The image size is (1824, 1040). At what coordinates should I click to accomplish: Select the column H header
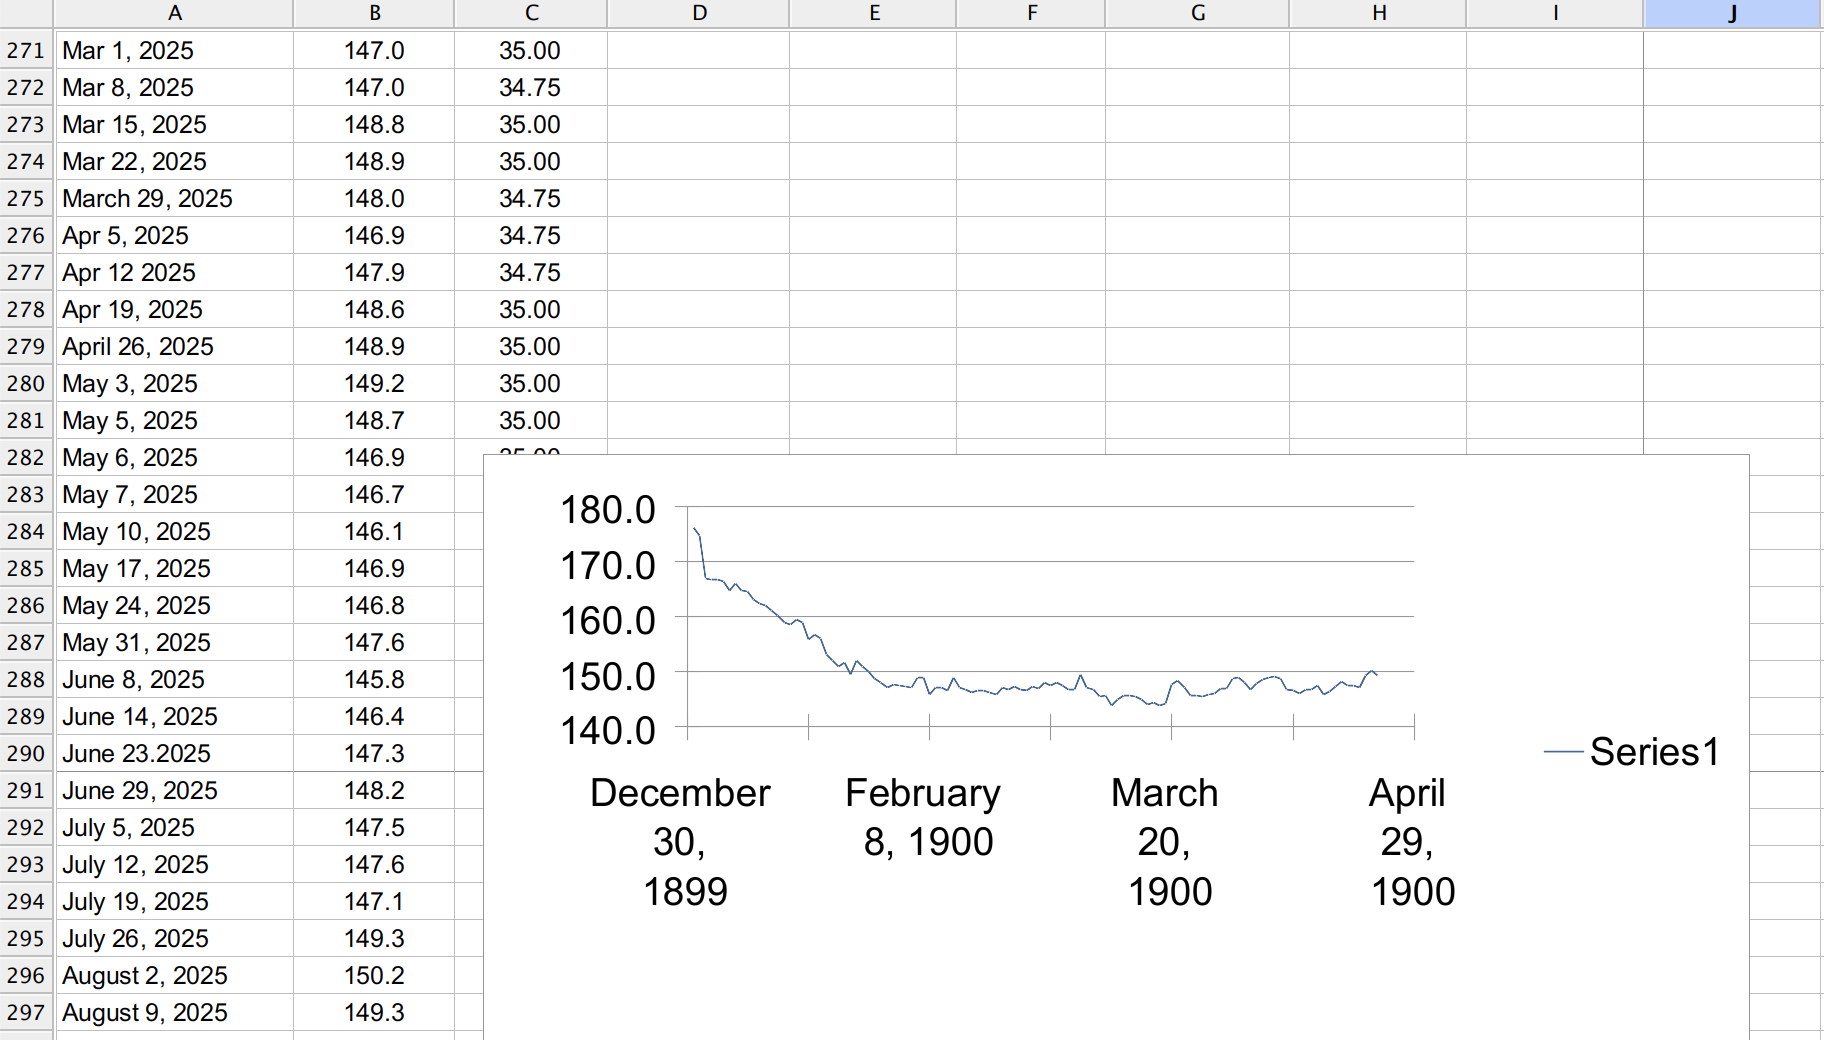1378,13
